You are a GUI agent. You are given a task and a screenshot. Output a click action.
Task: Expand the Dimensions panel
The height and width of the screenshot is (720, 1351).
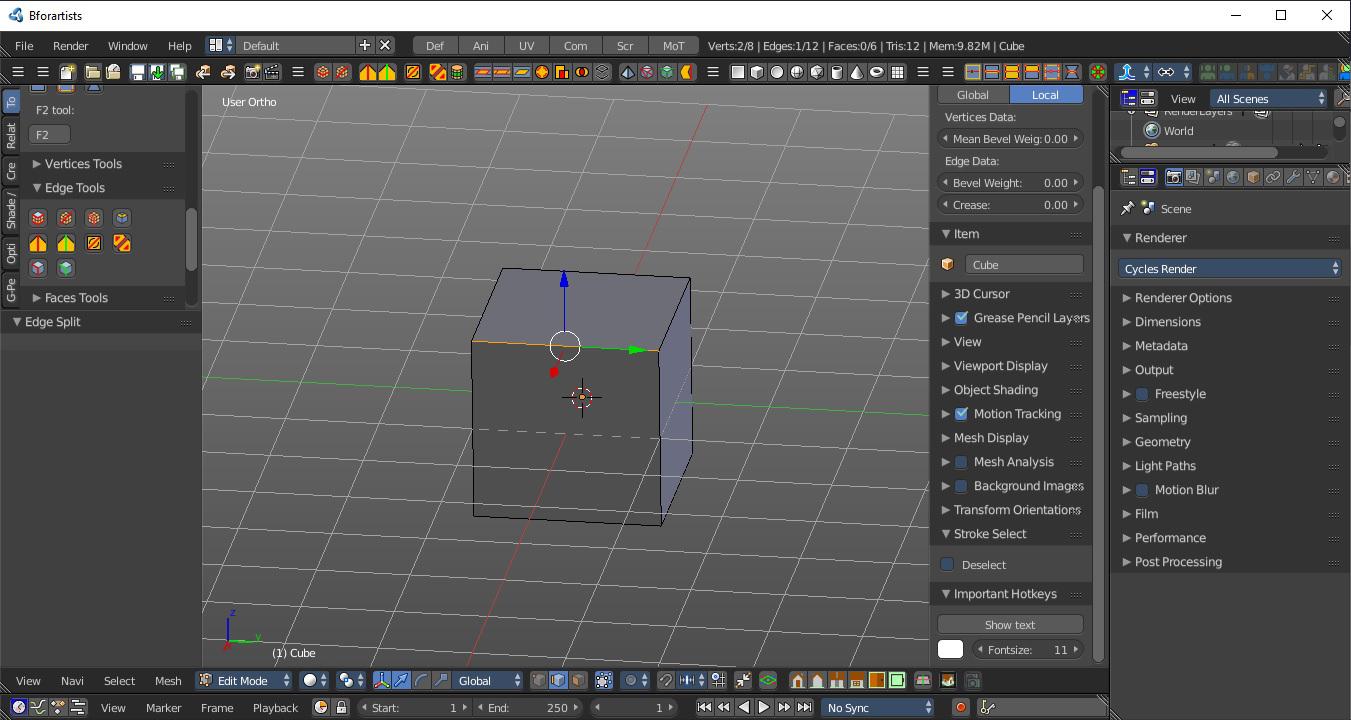click(x=1167, y=322)
